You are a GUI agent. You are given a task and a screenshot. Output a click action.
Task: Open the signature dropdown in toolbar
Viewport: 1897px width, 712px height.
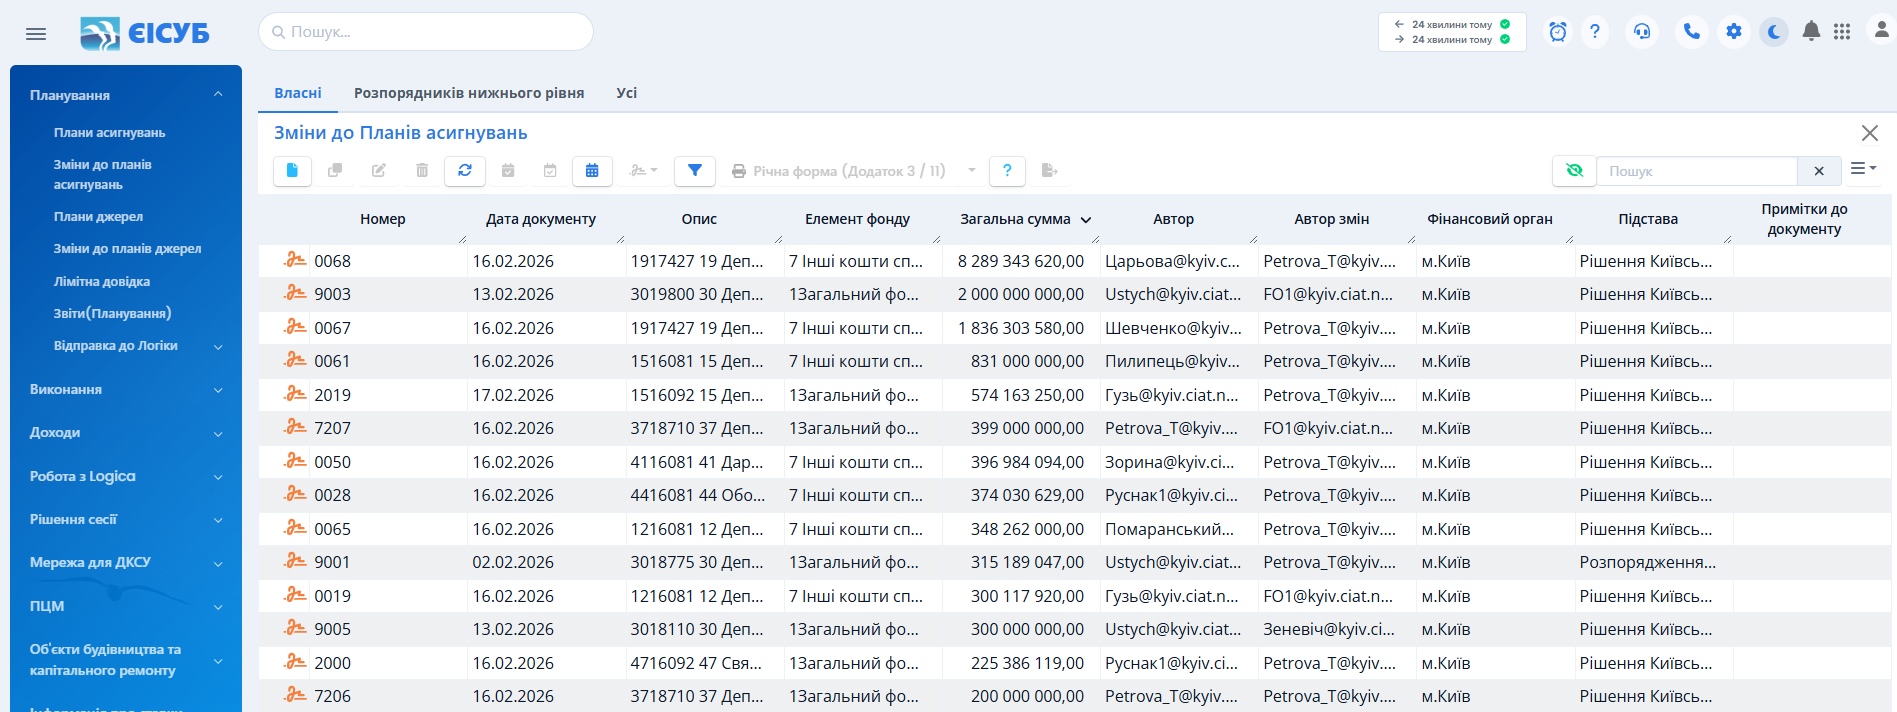644,171
